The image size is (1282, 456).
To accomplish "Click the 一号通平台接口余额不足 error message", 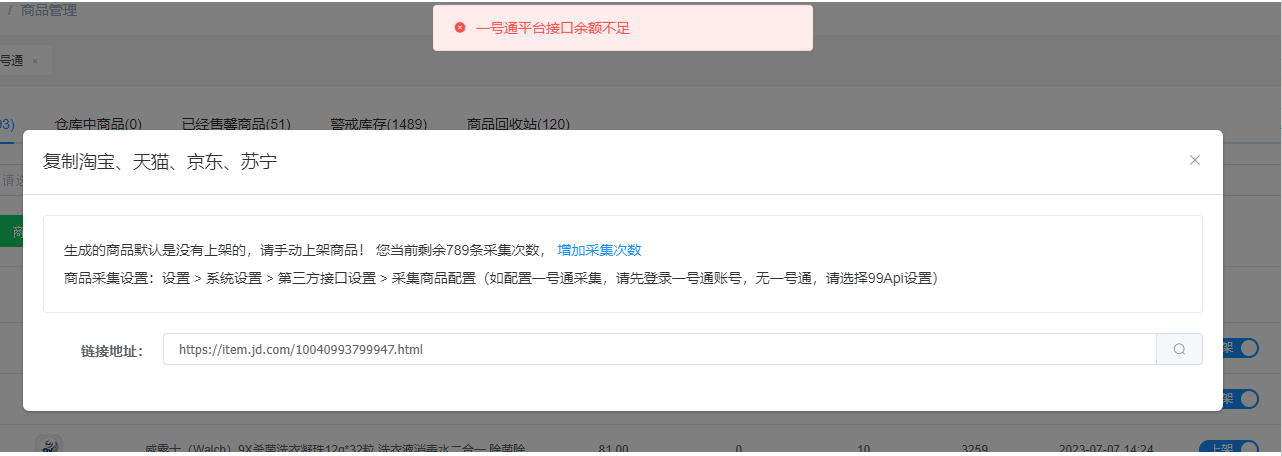I will pyautogui.click(x=553, y=28).
